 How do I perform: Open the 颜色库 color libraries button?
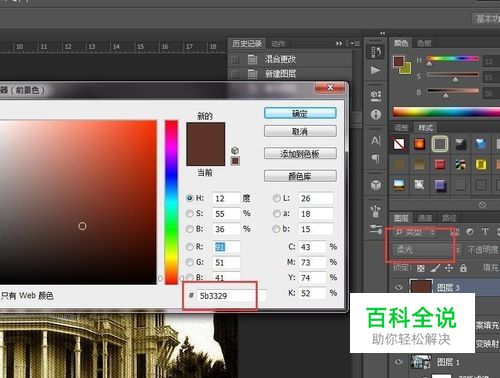click(300, 176)
